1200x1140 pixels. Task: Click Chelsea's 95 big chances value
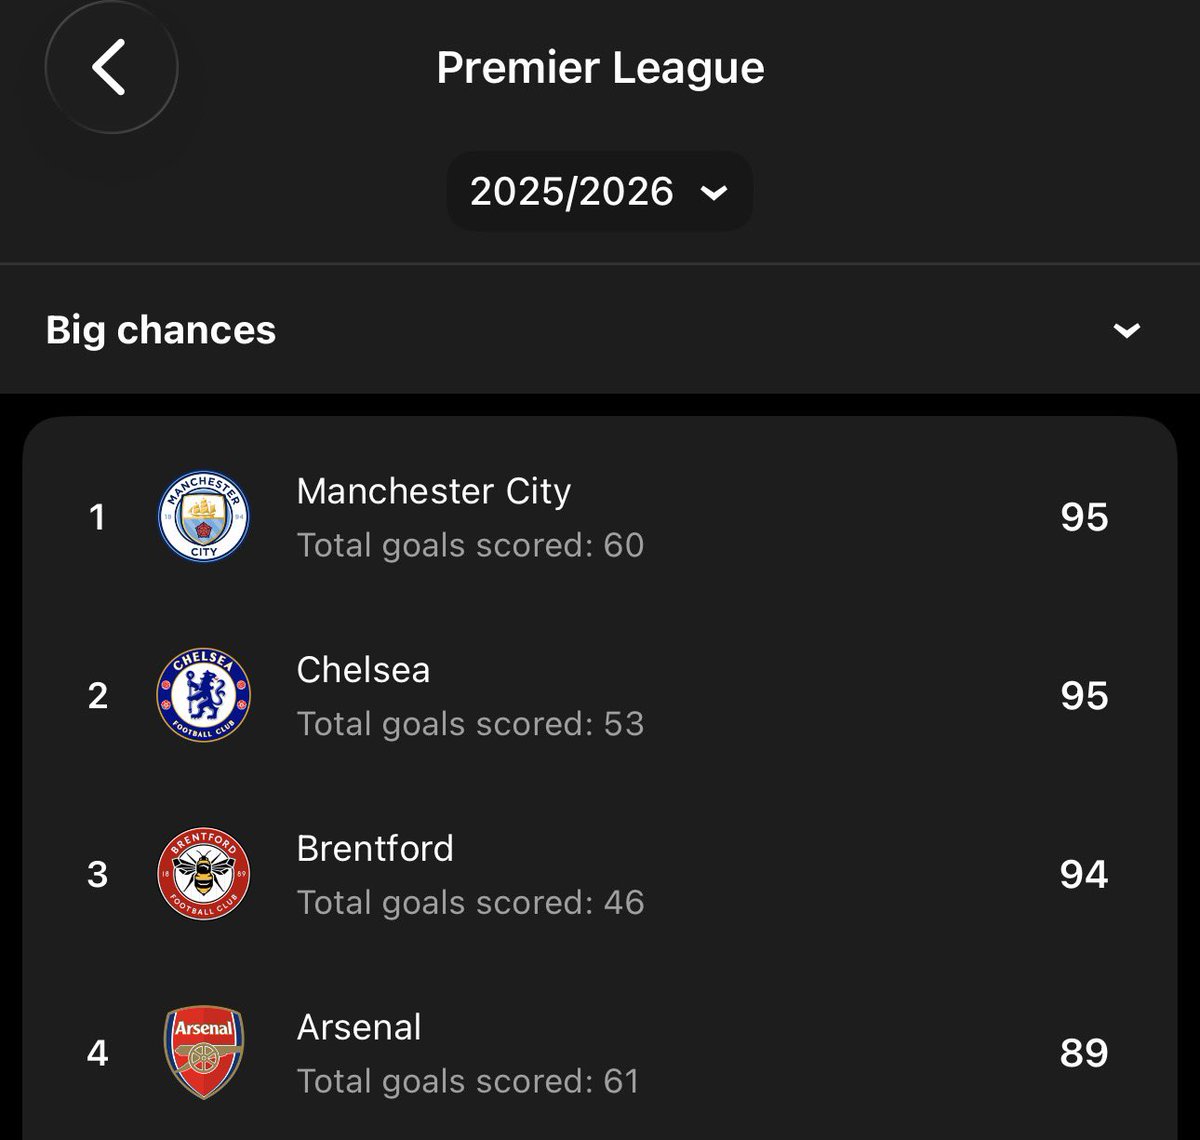pos(1084,695)
